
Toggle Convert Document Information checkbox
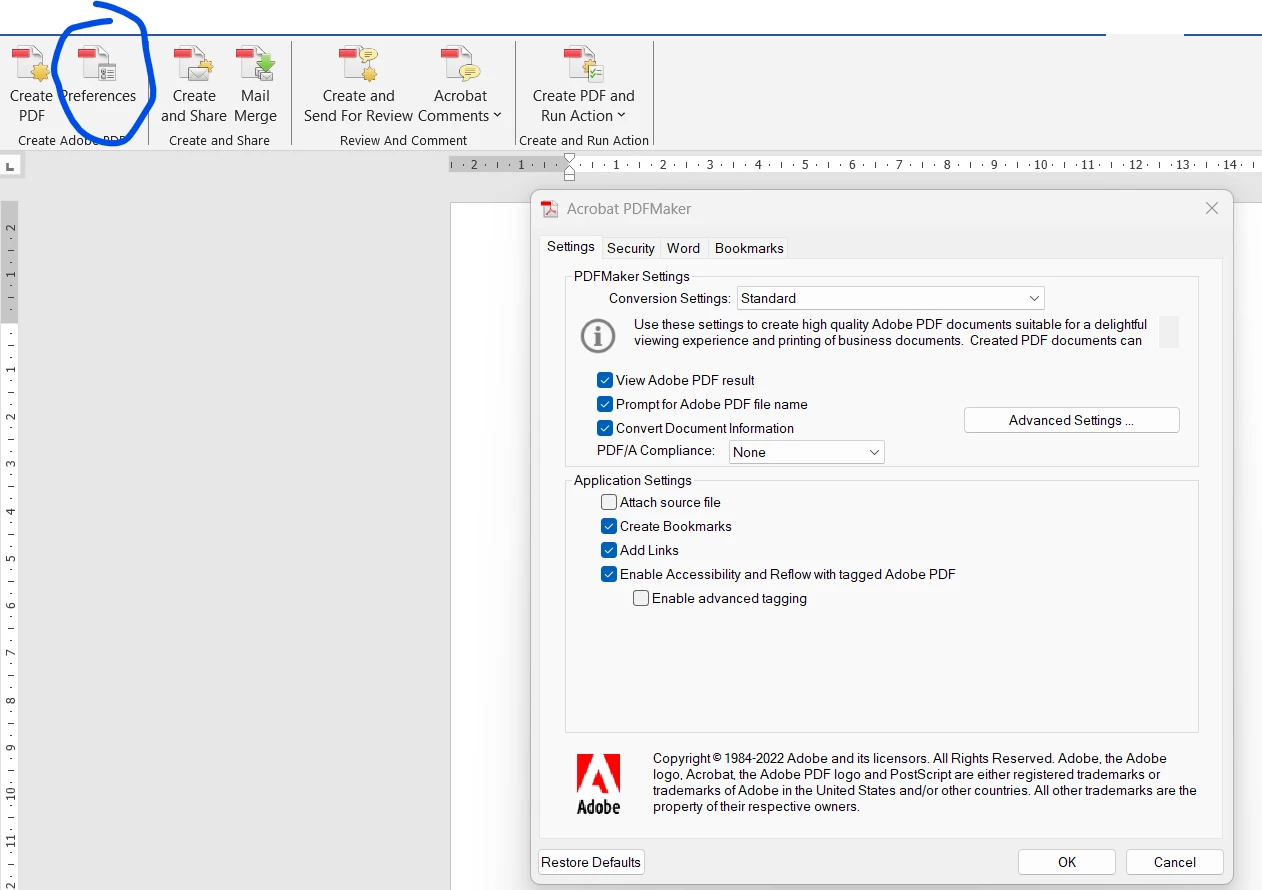coord(605,428)
